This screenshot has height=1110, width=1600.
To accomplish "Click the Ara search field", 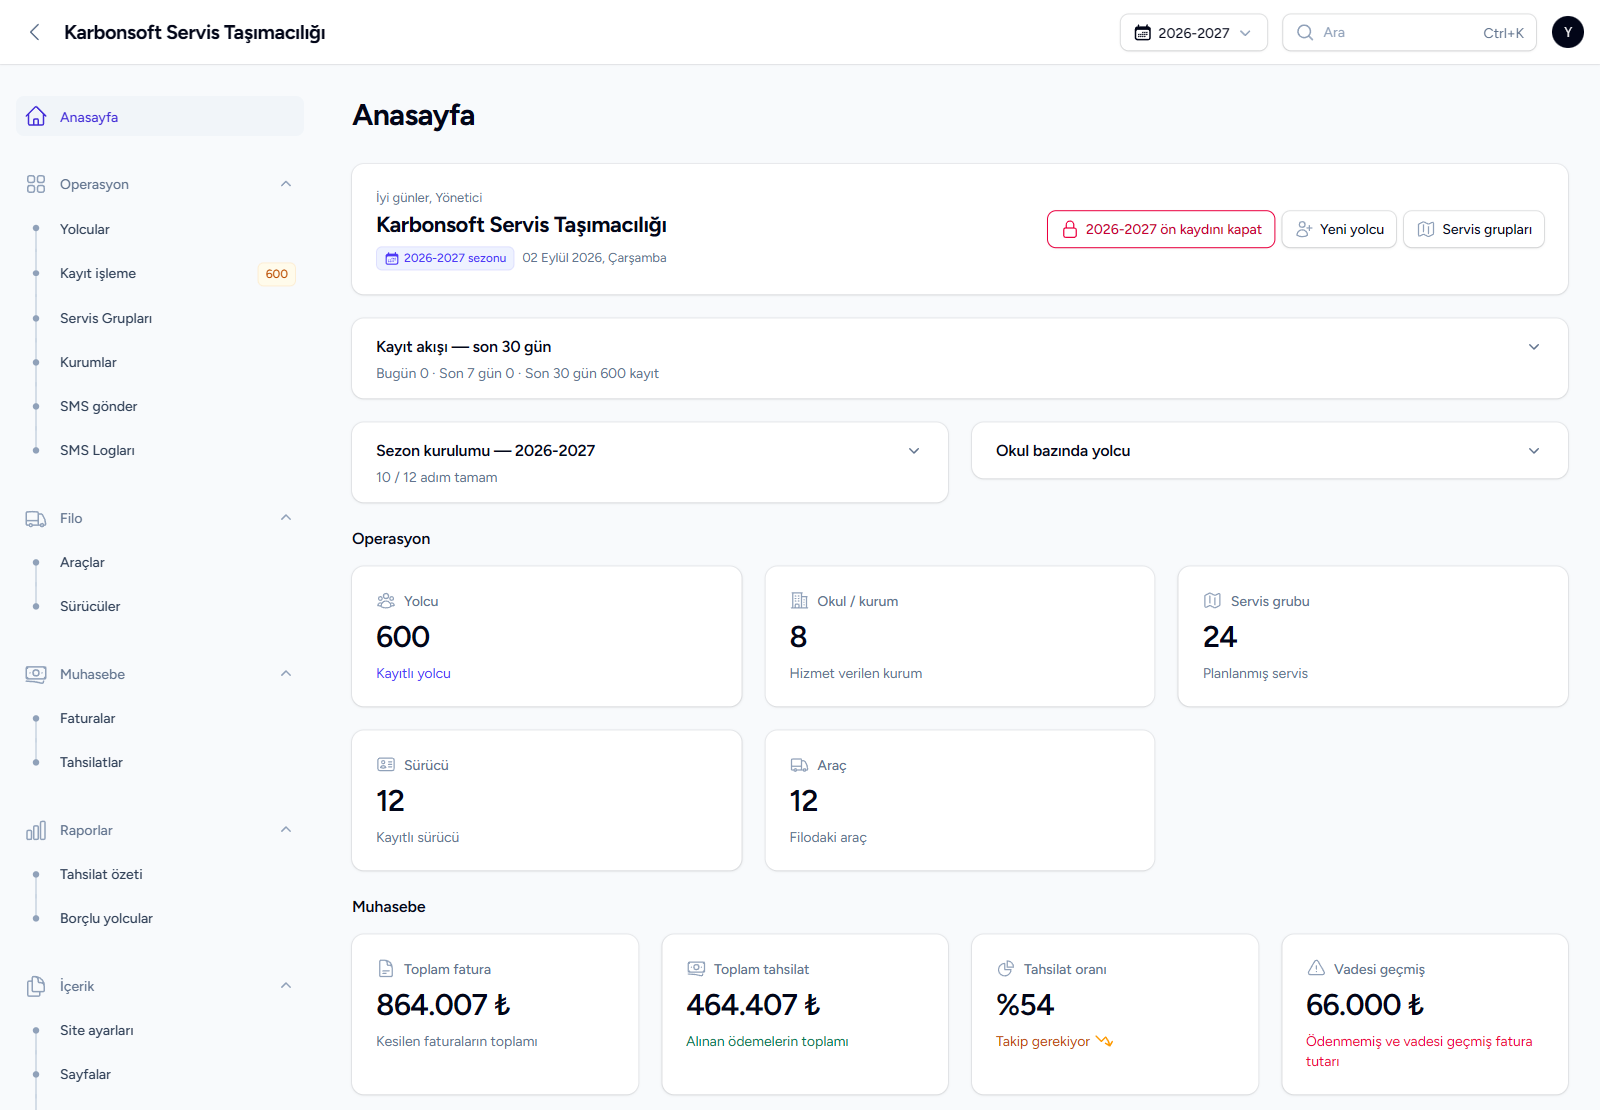I will pos(1409,32).
